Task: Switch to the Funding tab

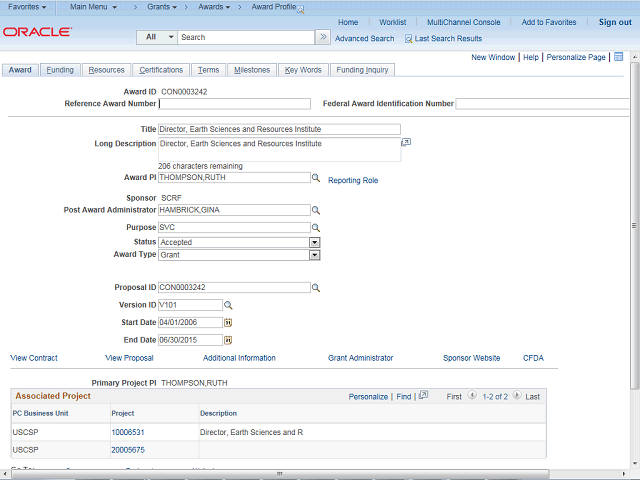Action: point(60,70)
